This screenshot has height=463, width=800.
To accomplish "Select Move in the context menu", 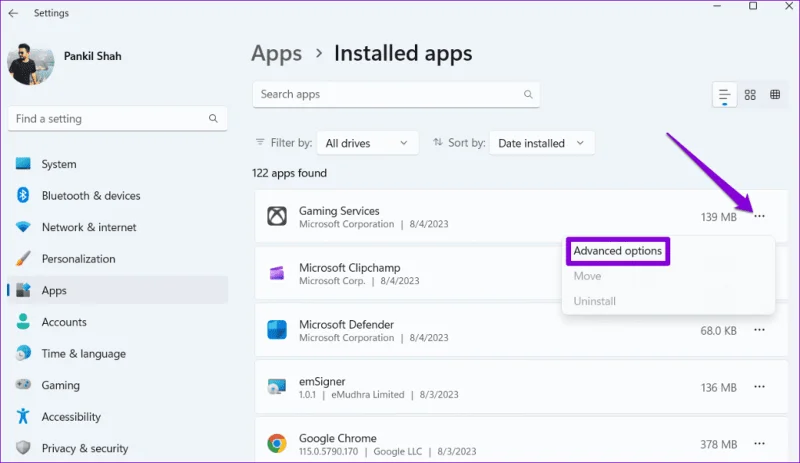I will [587, 276].
